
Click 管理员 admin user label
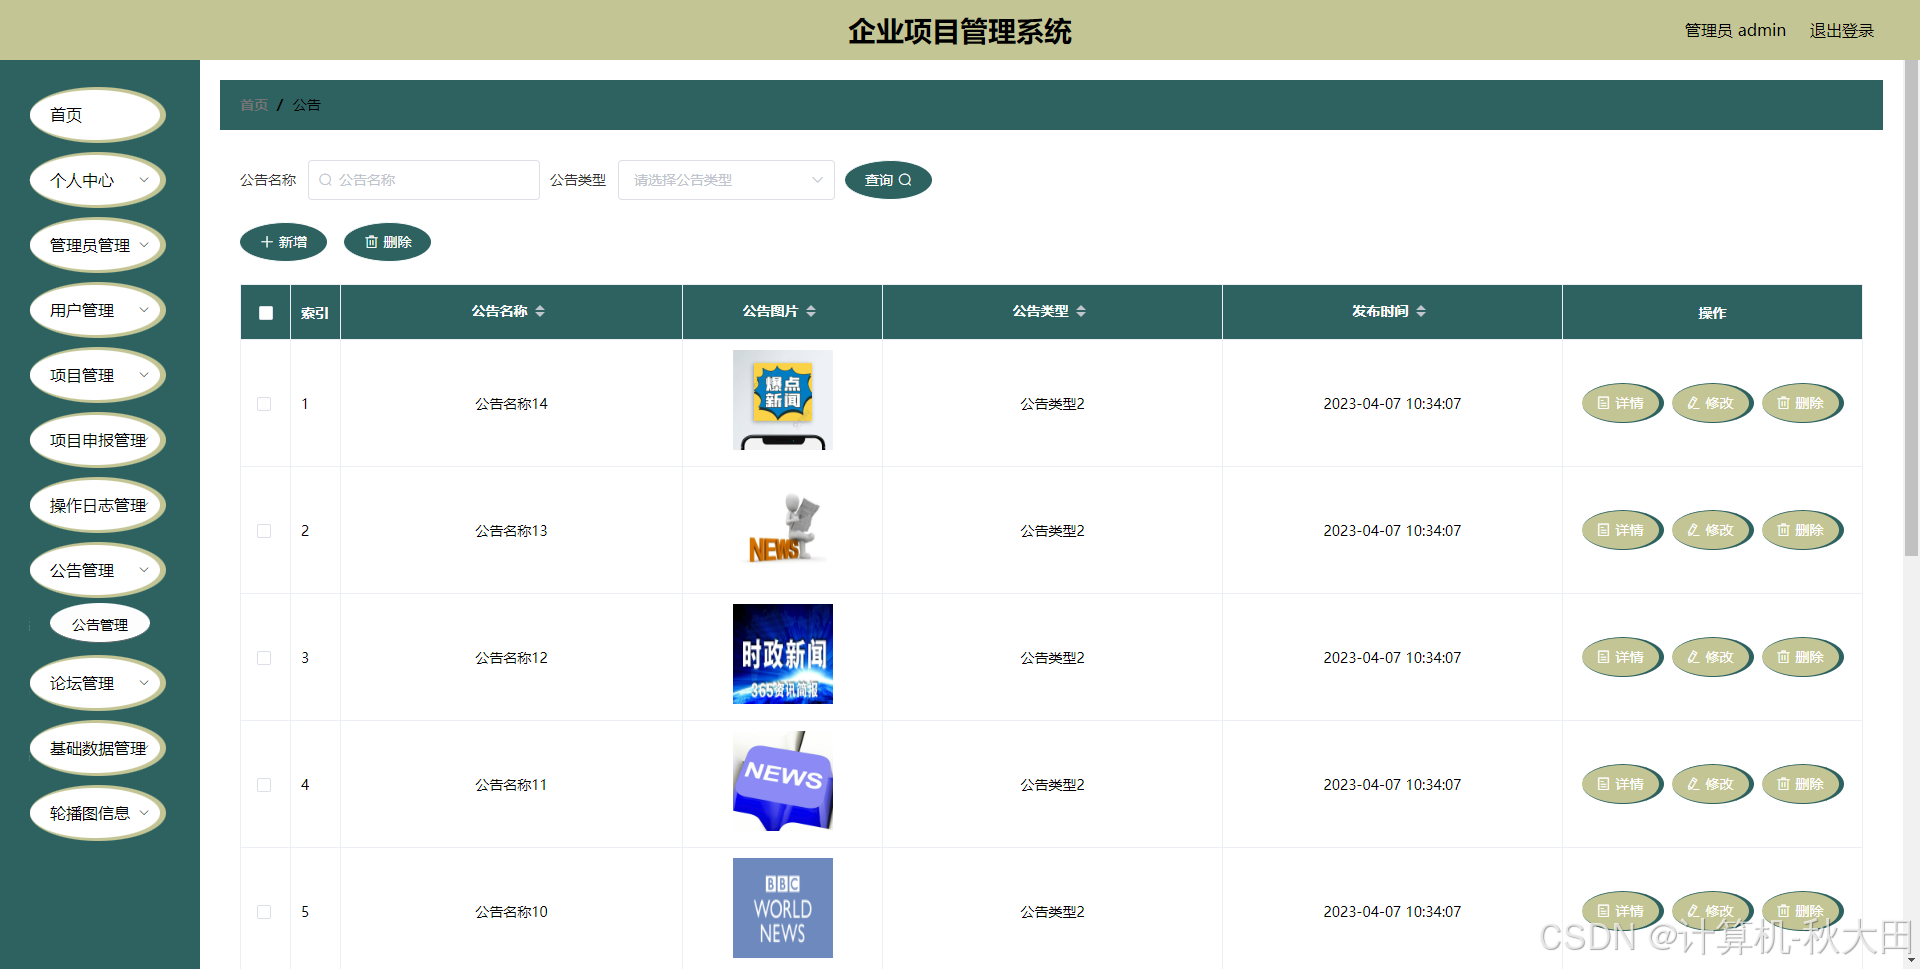(1735, 30)
